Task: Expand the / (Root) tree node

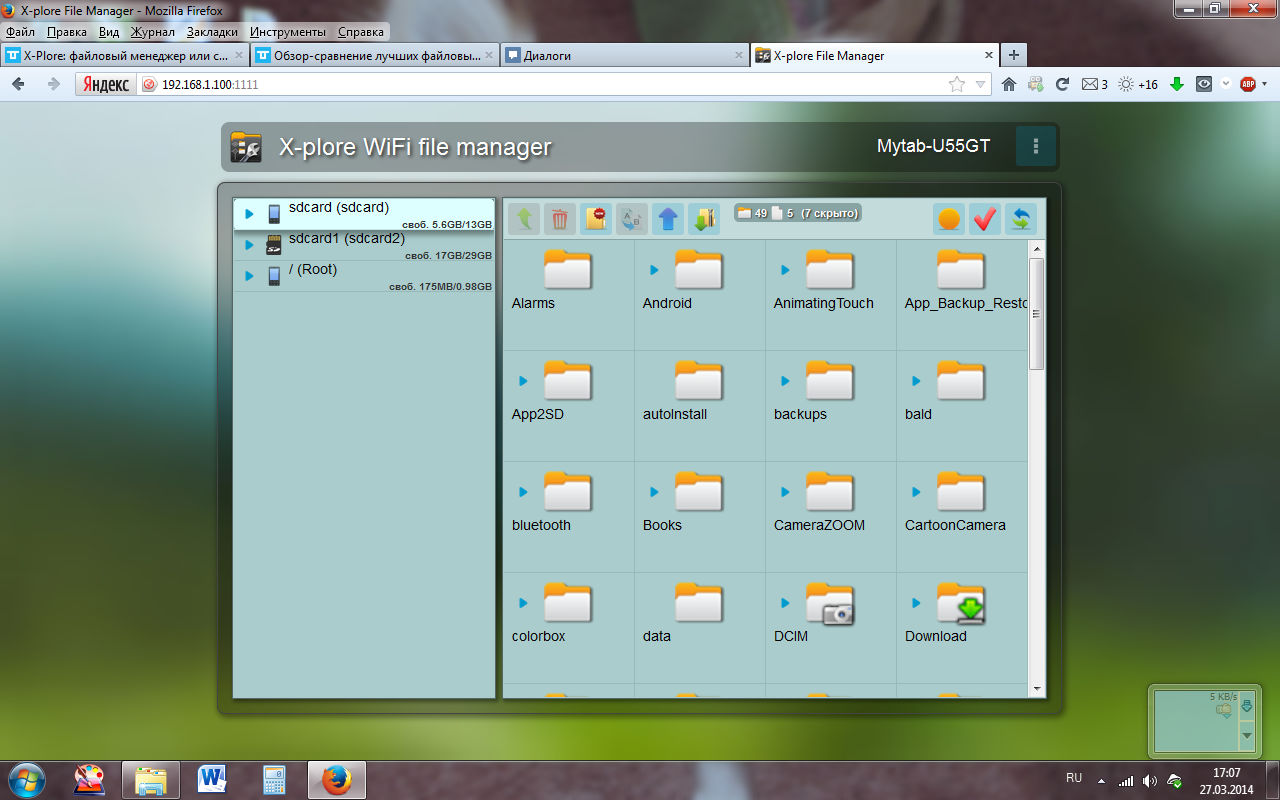Action: tap(250, 276)
